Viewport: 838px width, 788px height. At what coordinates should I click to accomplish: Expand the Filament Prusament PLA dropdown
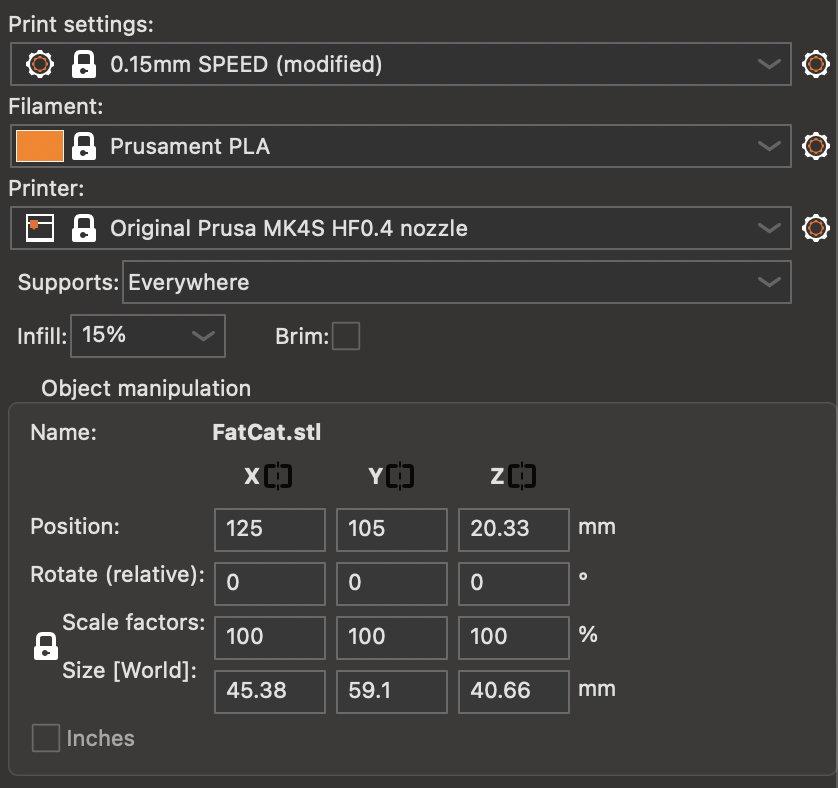tap(768, 146)
